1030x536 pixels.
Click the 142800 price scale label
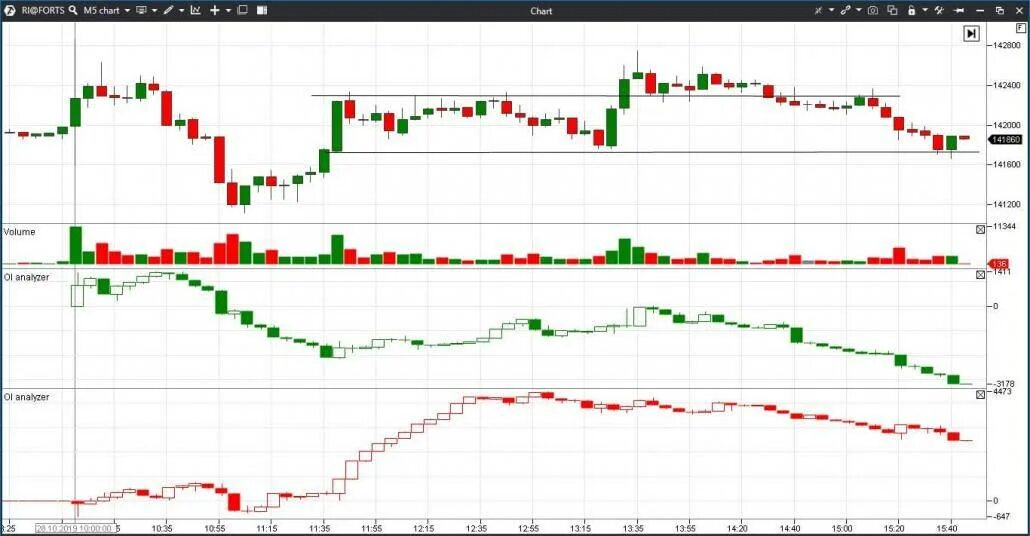coord(1007,45)
